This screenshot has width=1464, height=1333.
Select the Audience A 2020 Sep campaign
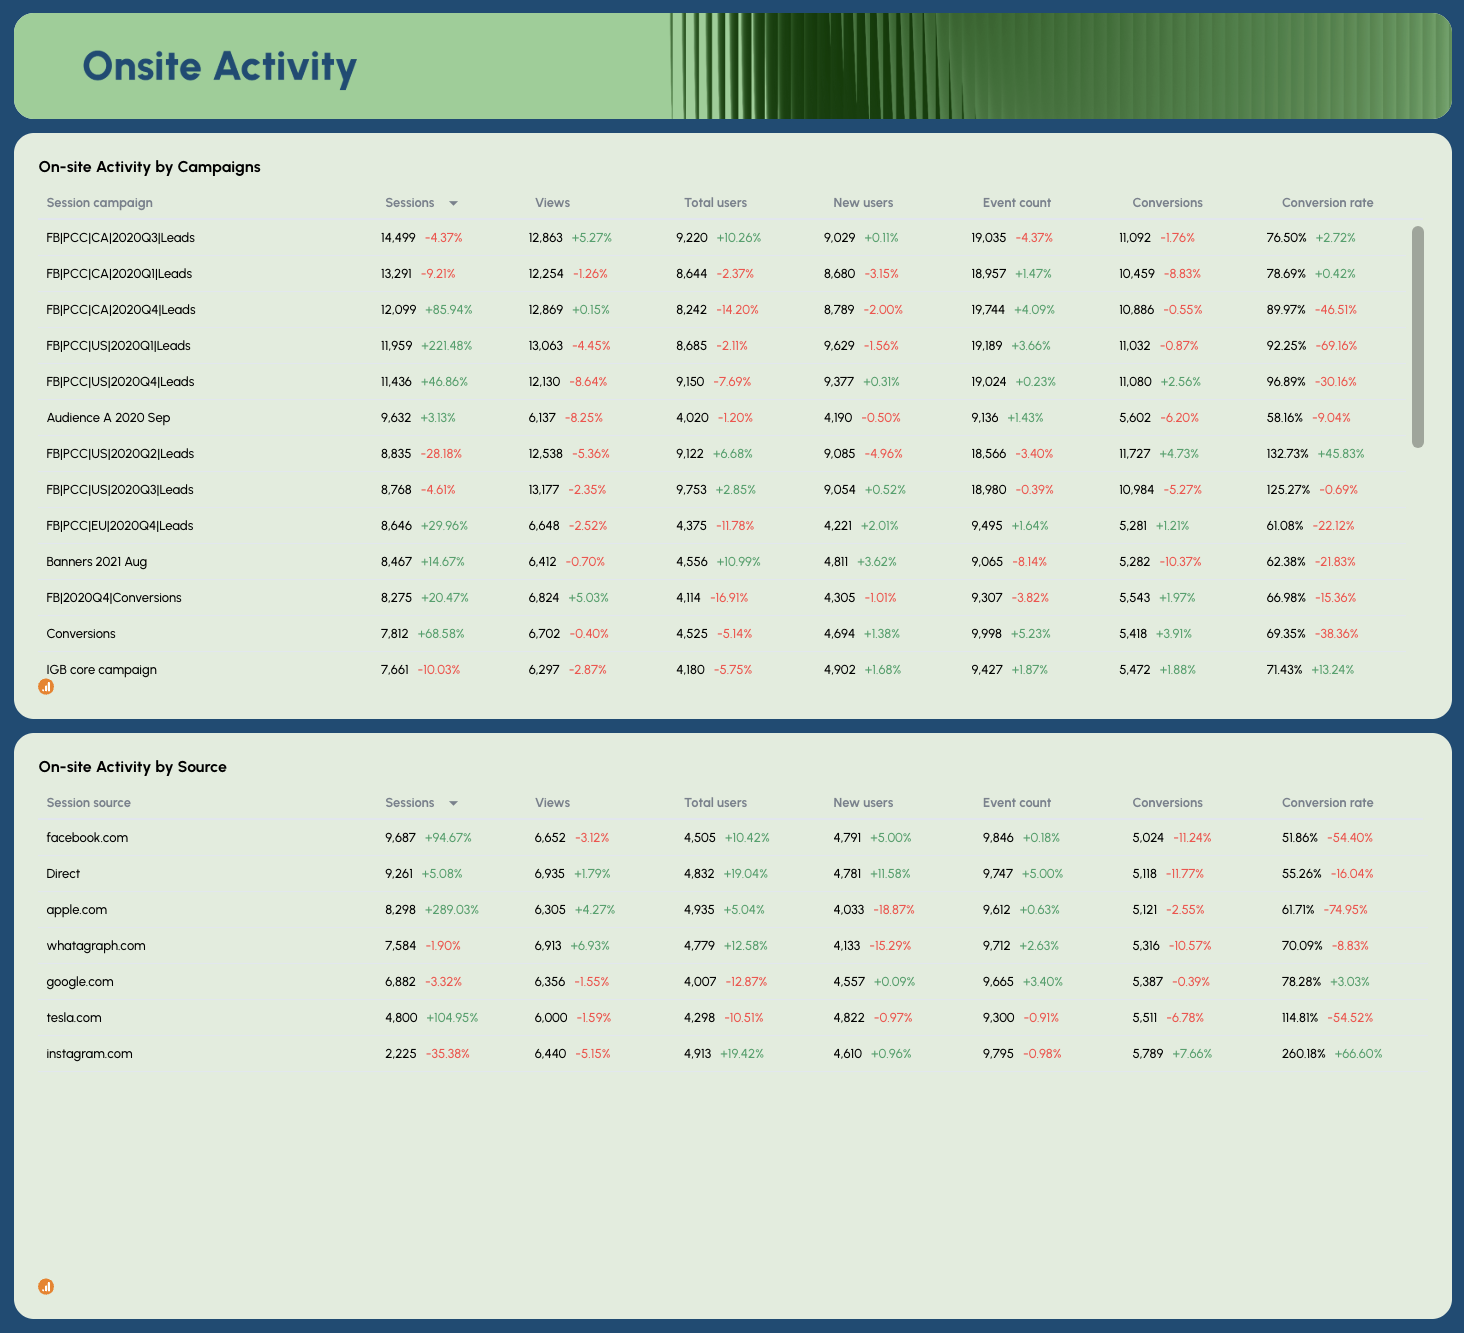108,417
